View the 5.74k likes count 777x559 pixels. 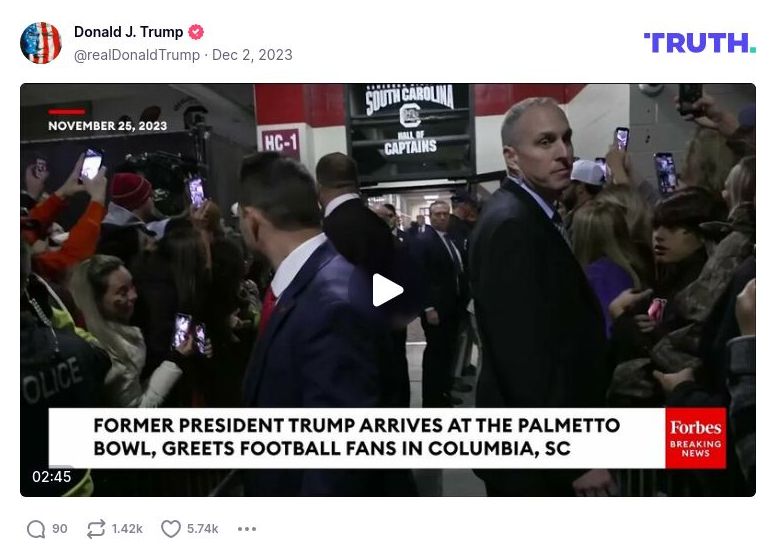[x=202, y=529]
